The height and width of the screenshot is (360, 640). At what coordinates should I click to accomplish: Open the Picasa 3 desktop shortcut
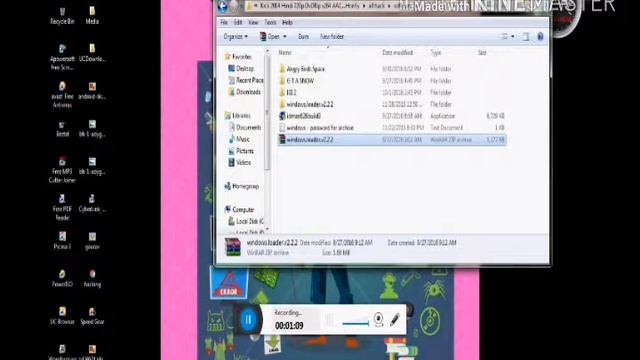62,241
